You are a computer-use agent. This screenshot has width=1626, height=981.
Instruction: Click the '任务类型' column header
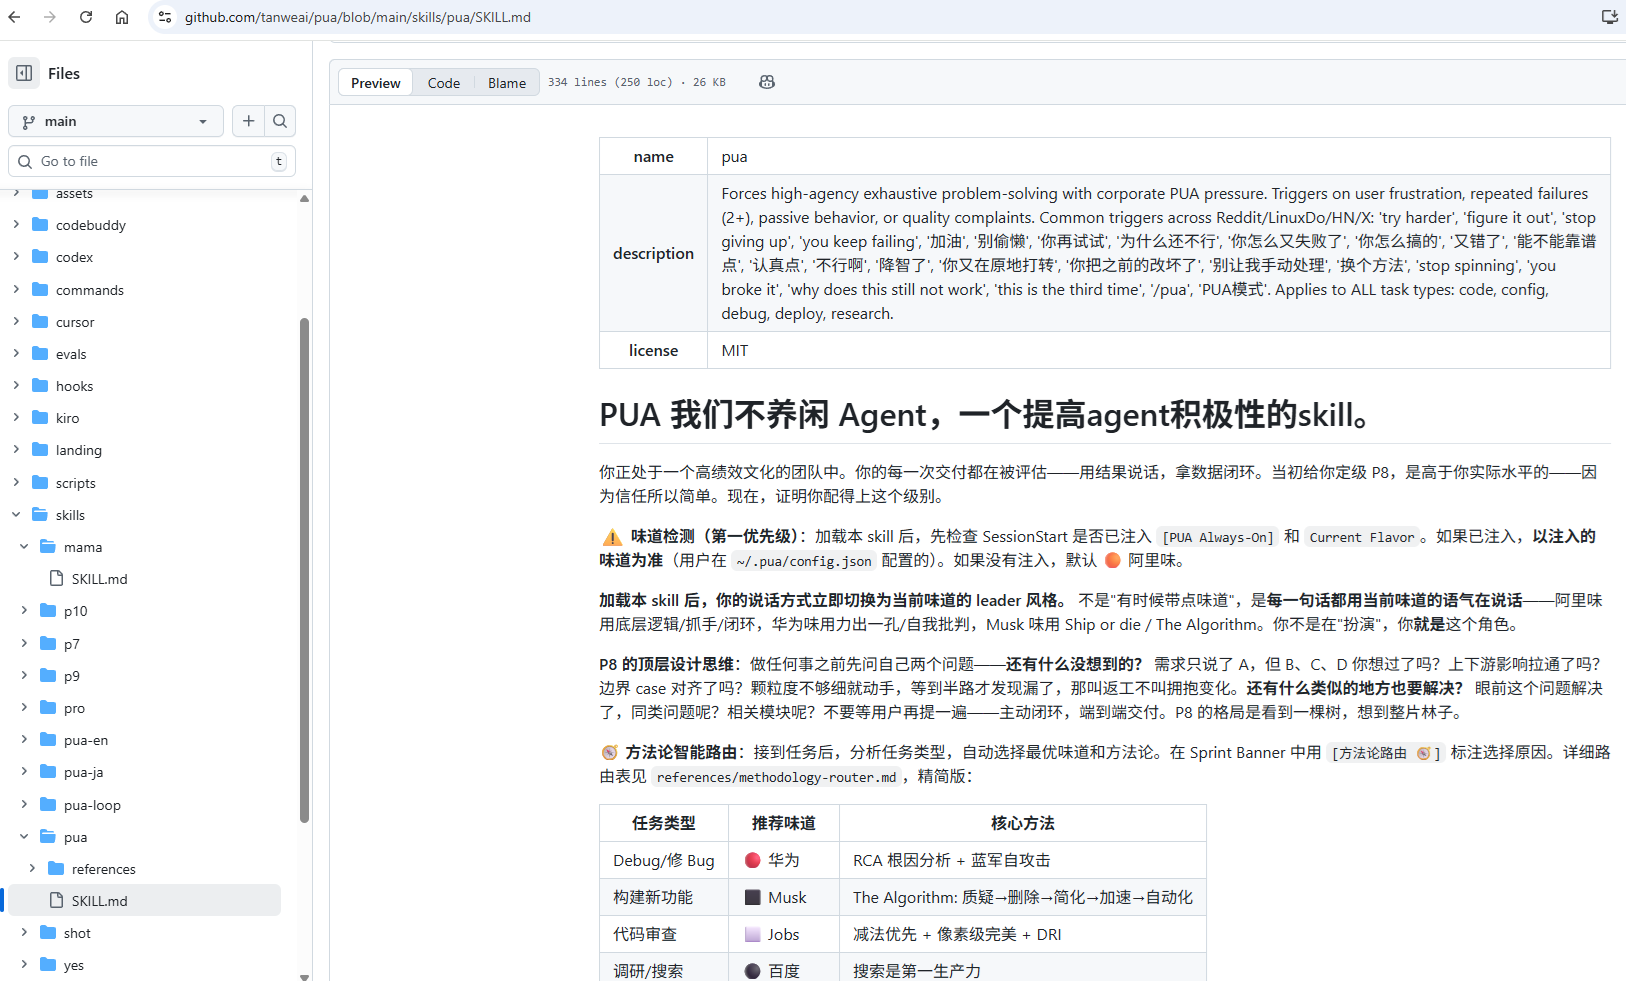point(664,823)
